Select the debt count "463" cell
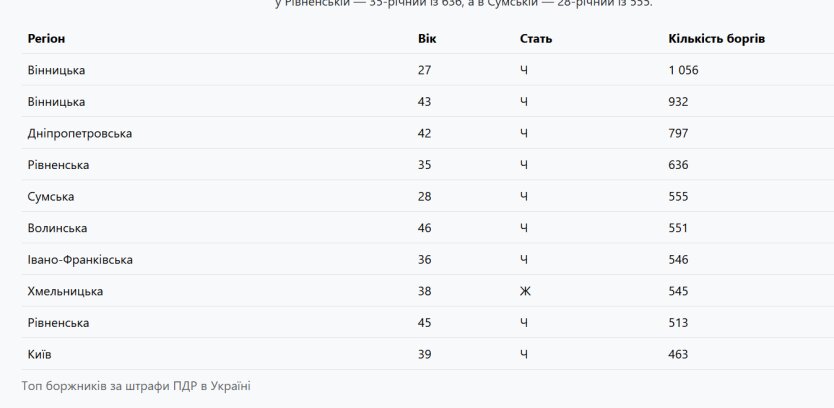The height and width of the screenshot is (408, 834). click(x=679, y=354)
